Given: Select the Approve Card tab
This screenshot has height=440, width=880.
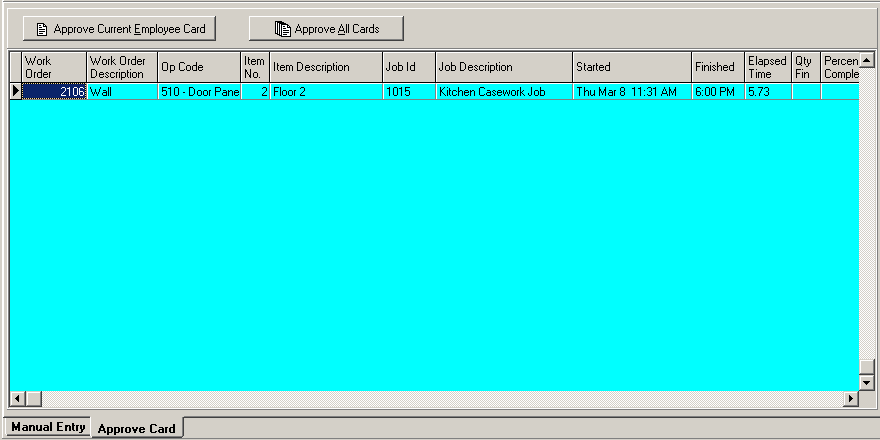Looking at the screenshot, I should point(137,428).
